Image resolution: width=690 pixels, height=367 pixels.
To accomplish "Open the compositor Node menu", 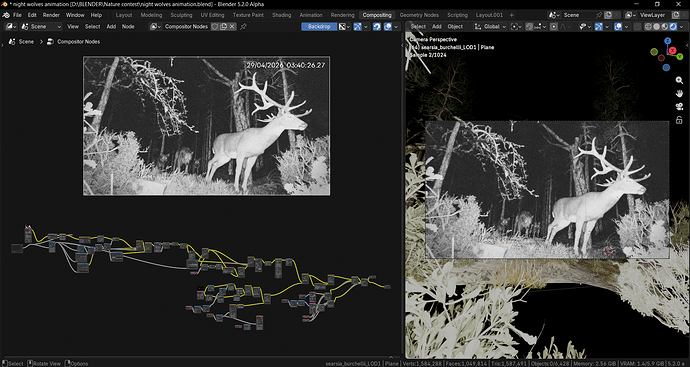I will [x=128, y=26].
